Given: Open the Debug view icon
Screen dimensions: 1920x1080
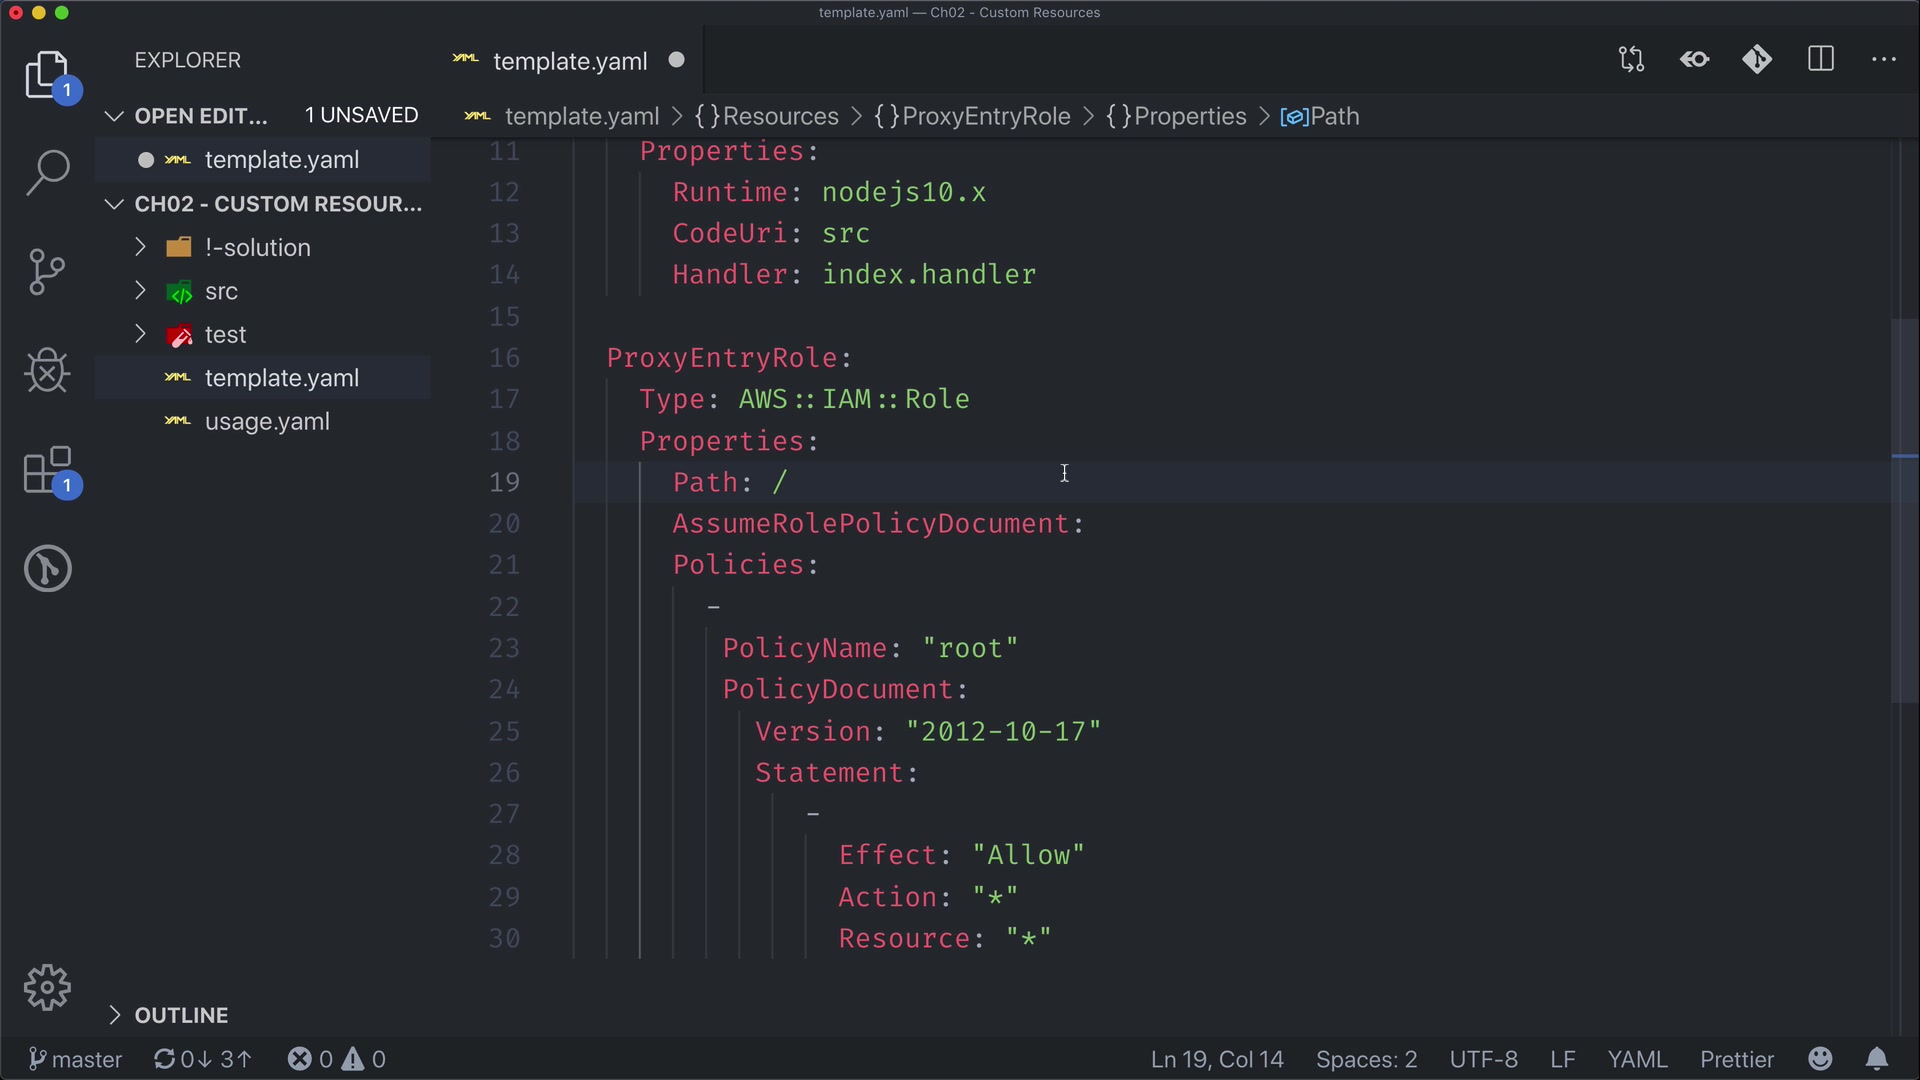Looking at the screenshot, I should click(x=47, y=370).
